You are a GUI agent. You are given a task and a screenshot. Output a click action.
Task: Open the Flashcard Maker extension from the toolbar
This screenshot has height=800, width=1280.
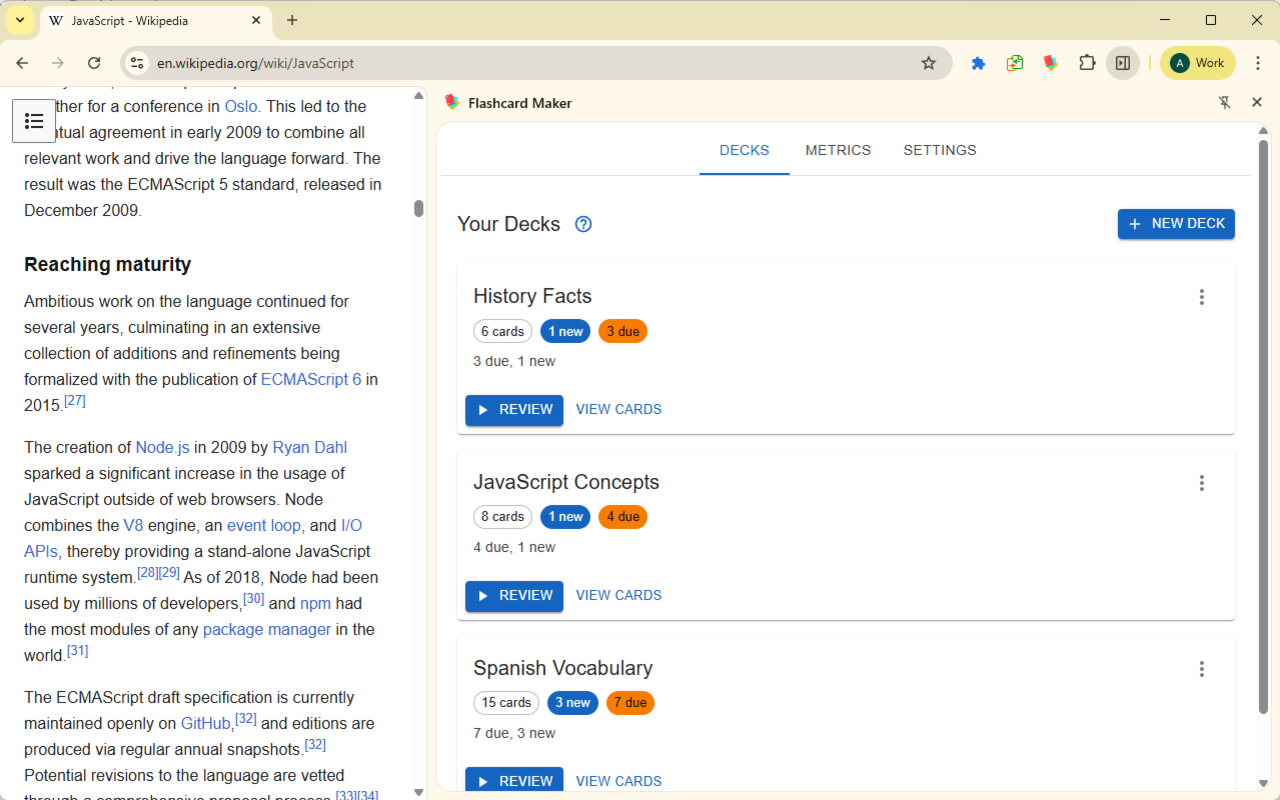pos(1050,62)
